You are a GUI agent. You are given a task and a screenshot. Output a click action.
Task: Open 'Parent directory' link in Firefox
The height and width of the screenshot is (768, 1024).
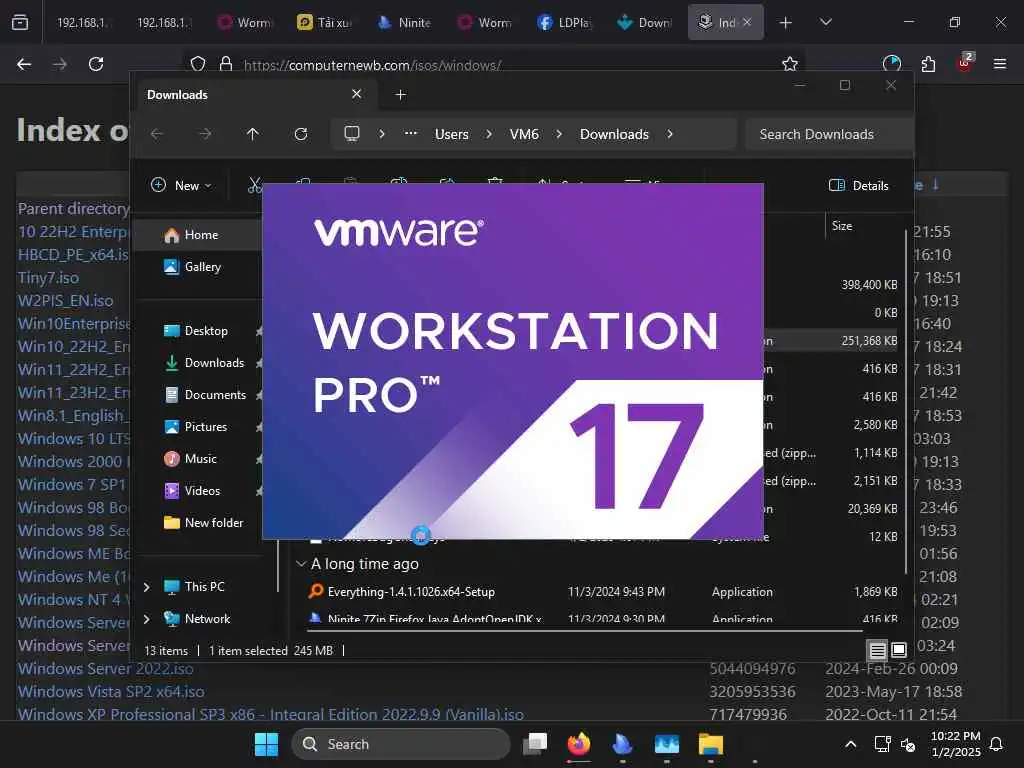[x=73, y=208]
